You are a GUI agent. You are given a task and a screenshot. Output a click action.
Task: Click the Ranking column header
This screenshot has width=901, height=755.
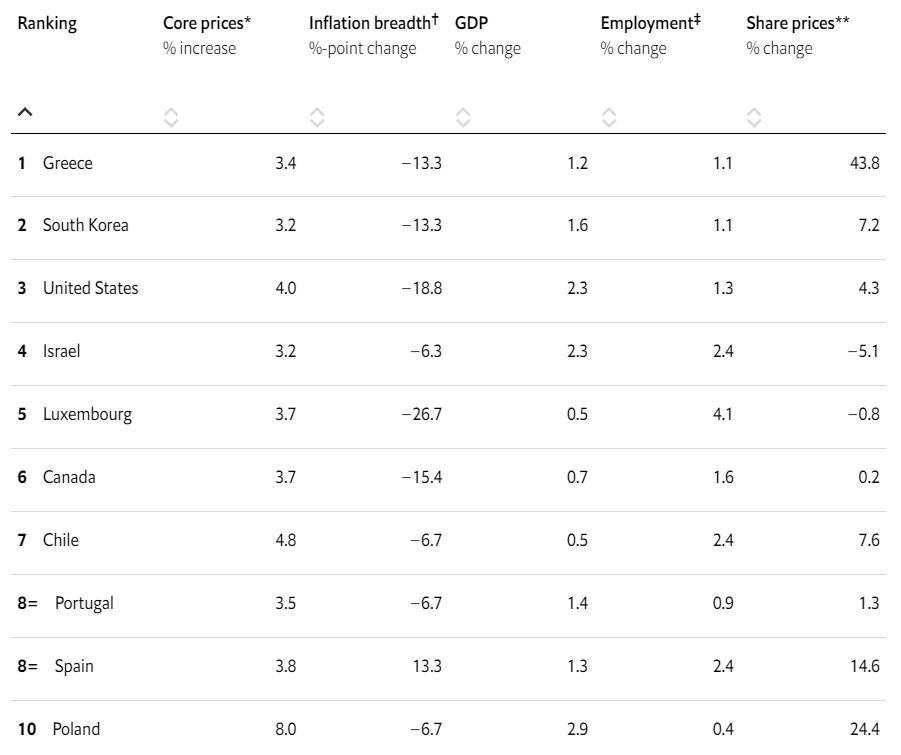[47, 24]
